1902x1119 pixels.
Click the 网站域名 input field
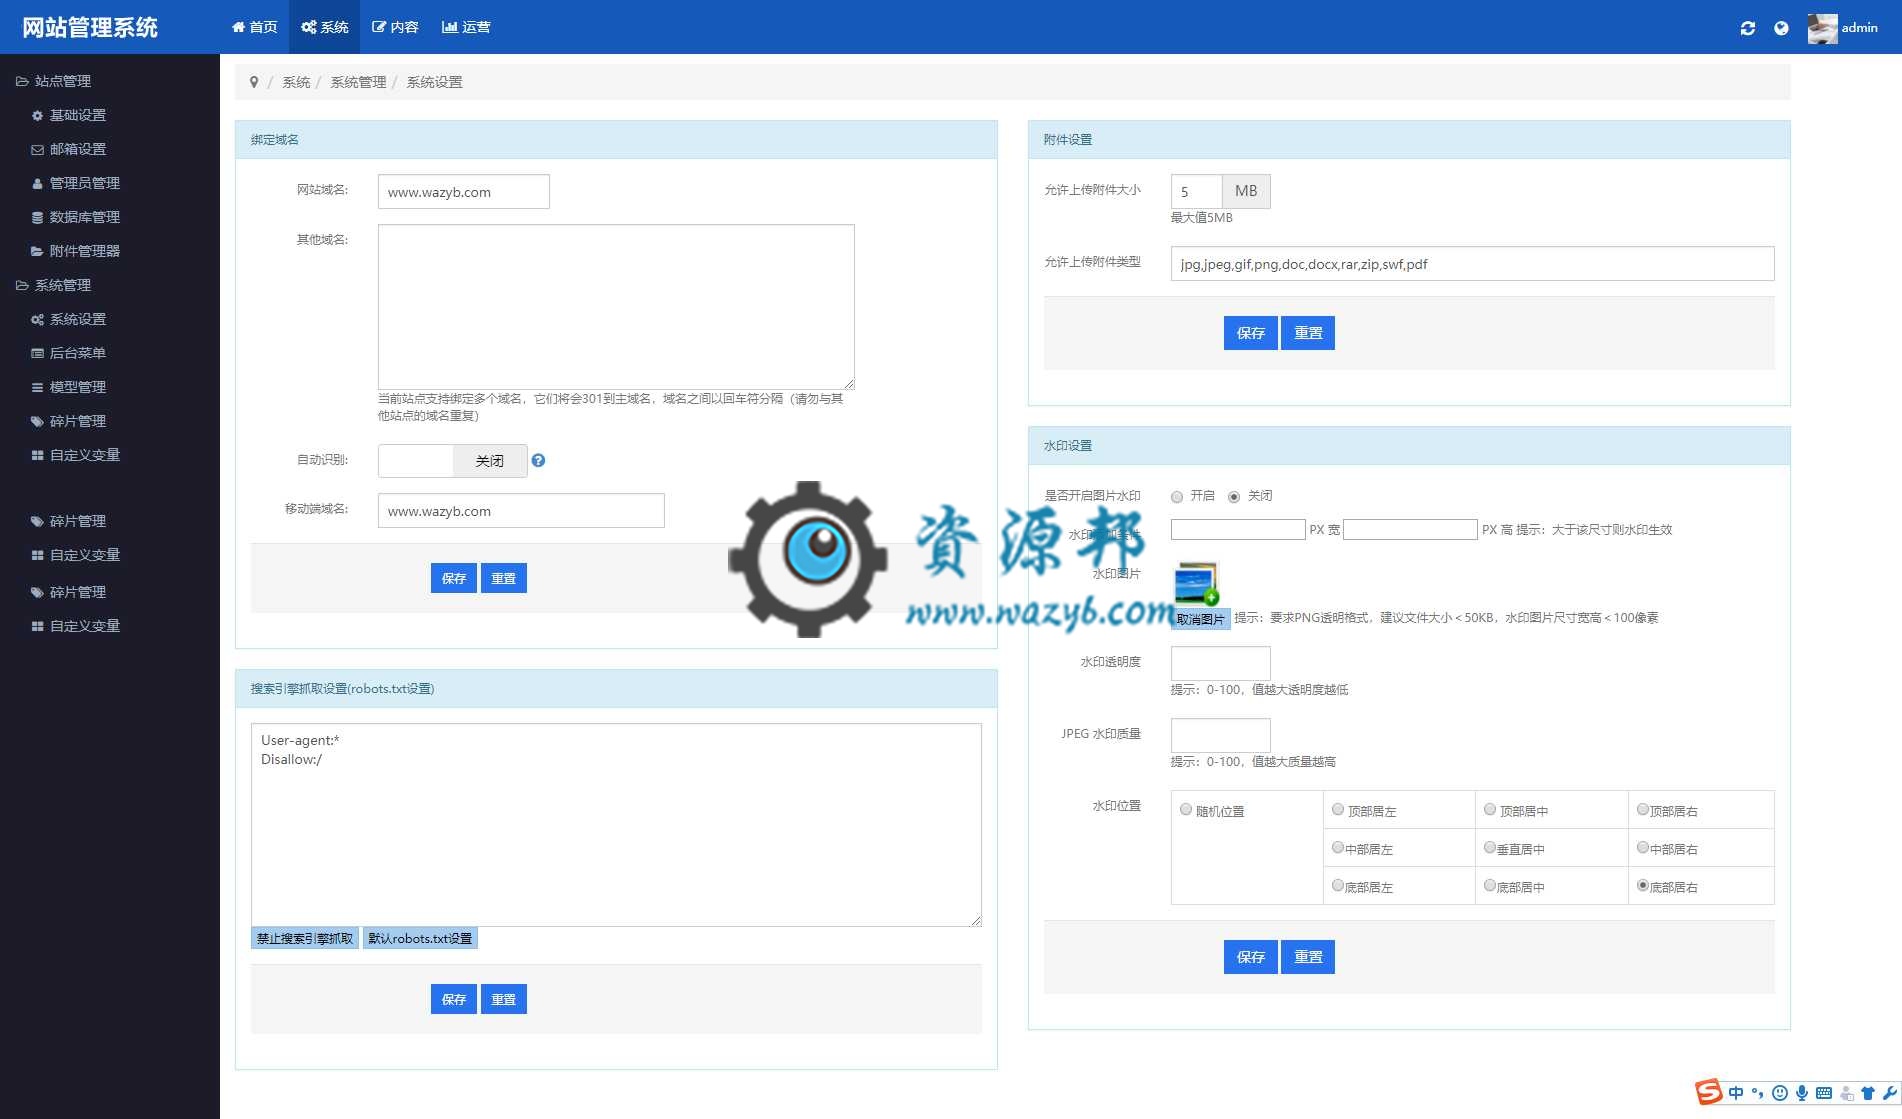(x=464, y=192)
